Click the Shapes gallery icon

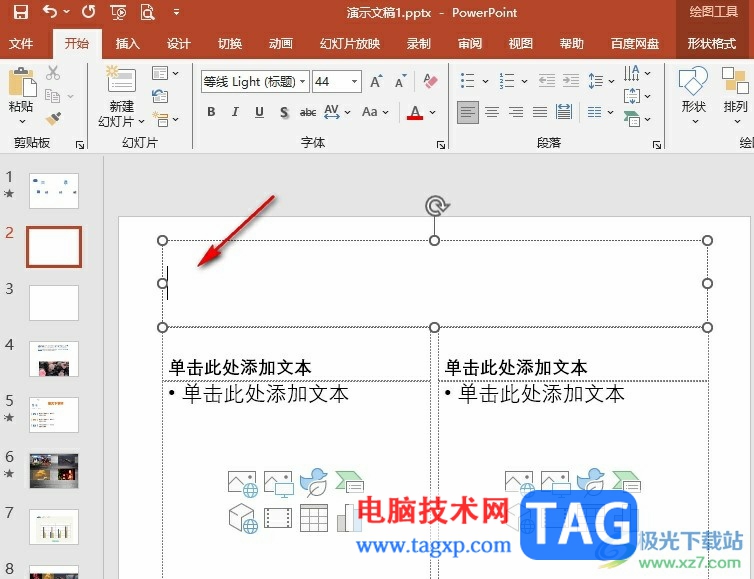pyautogui.click(x=693, y=81)
